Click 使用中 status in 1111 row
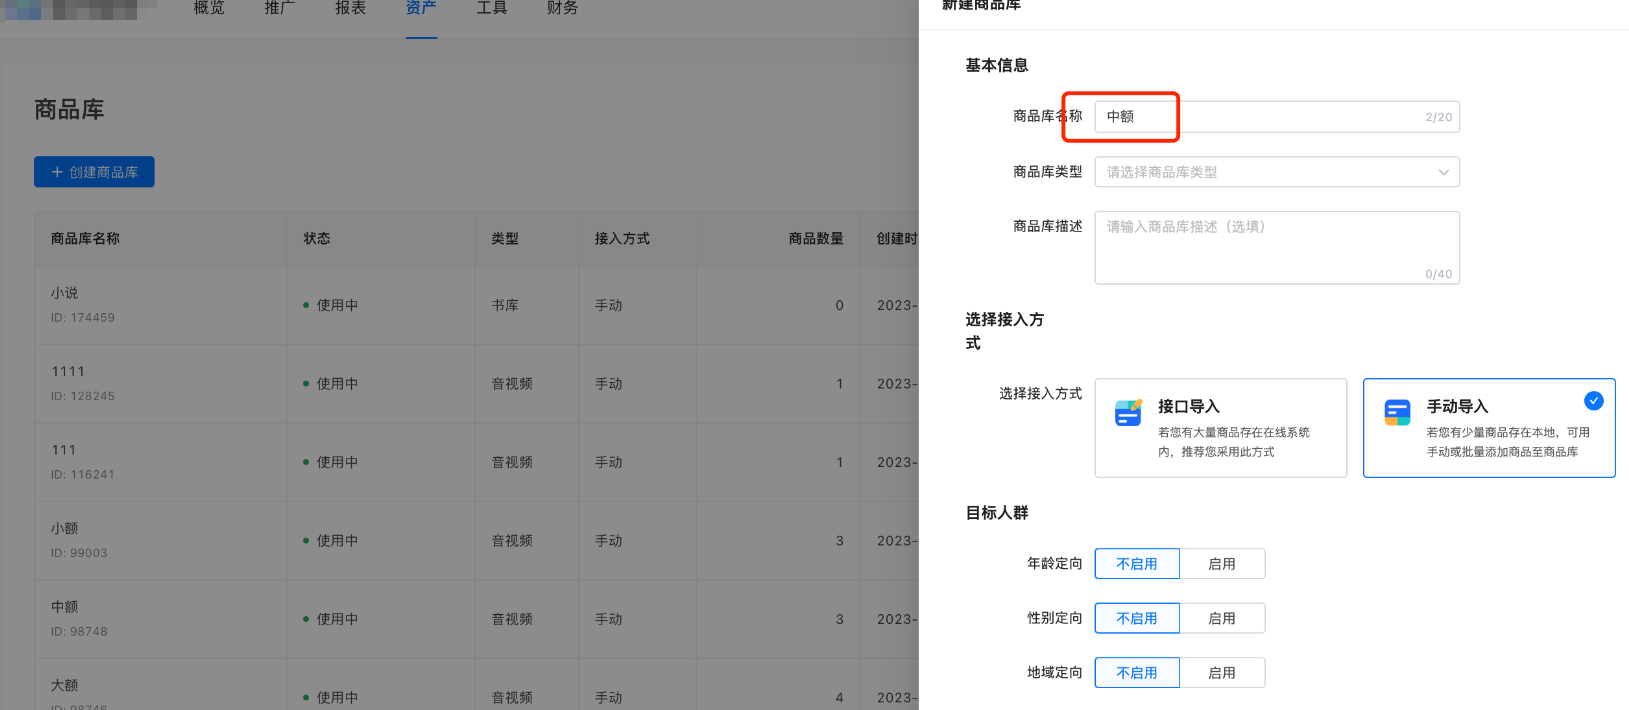Screen dimensions: 1629x710 [337, 384]
